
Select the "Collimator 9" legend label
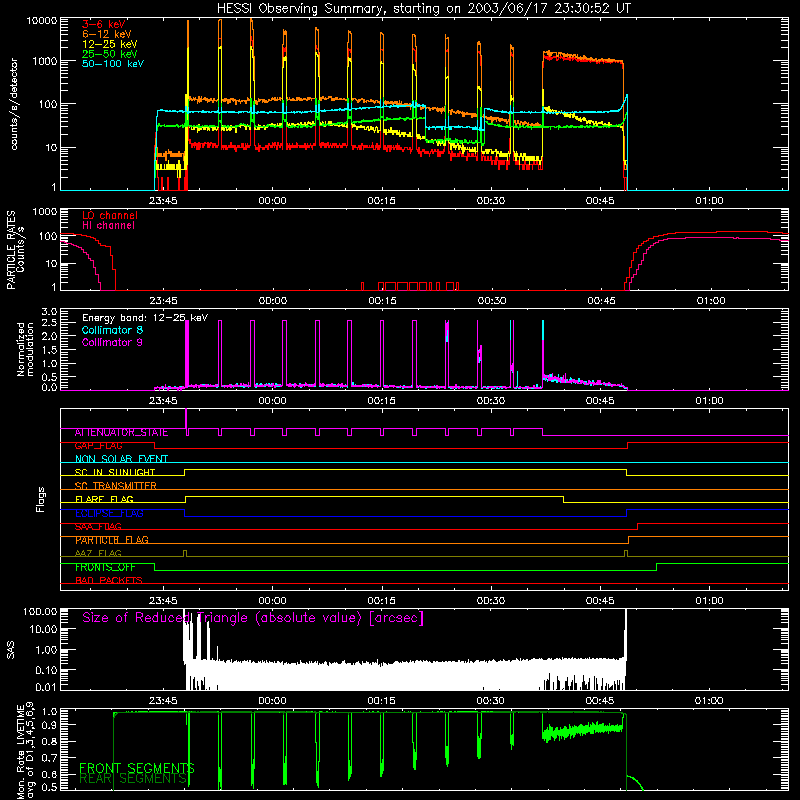pyautogui.click(x=112, y=342)
